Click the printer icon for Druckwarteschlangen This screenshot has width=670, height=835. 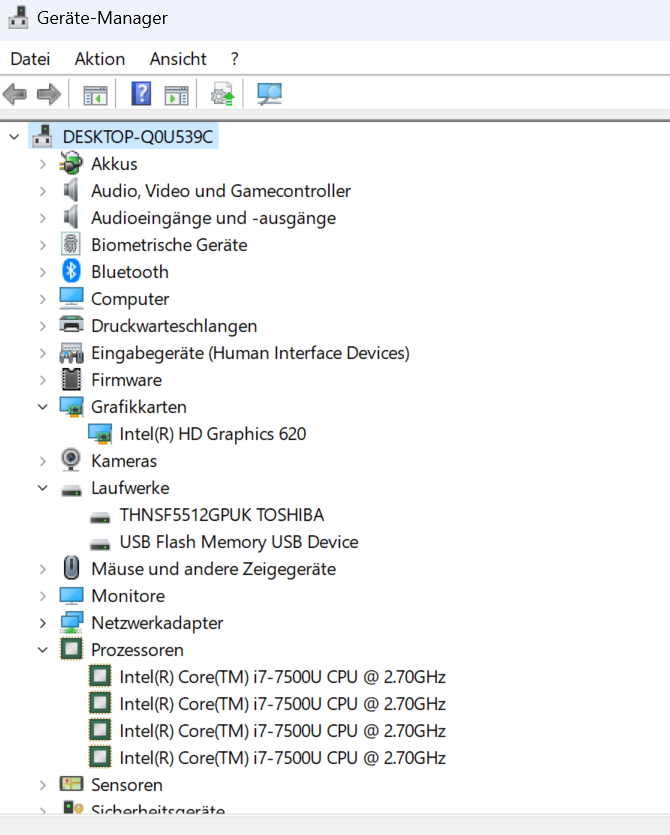tap(71, 324)
